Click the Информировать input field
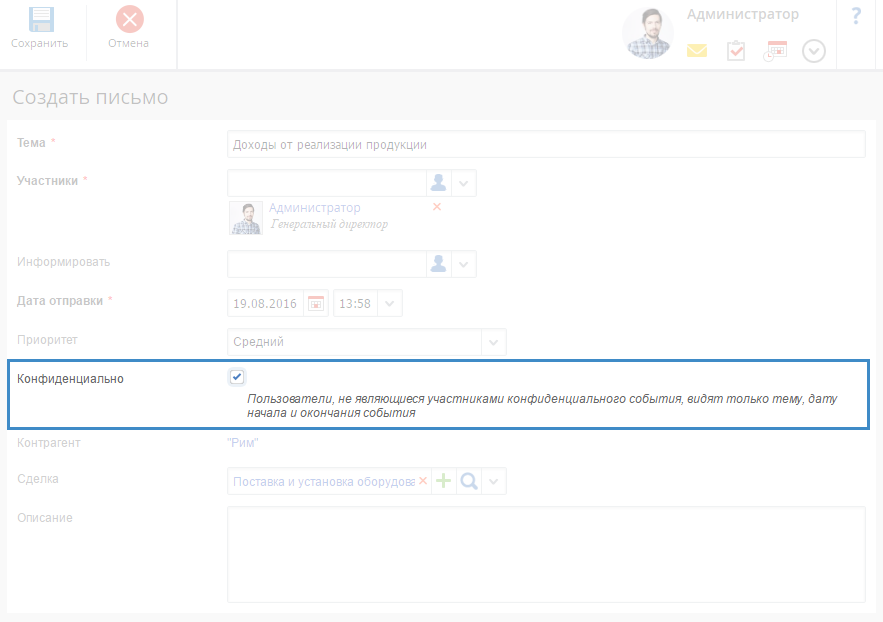The width and height of the screenshot is (883, 622). click(327, 264)
